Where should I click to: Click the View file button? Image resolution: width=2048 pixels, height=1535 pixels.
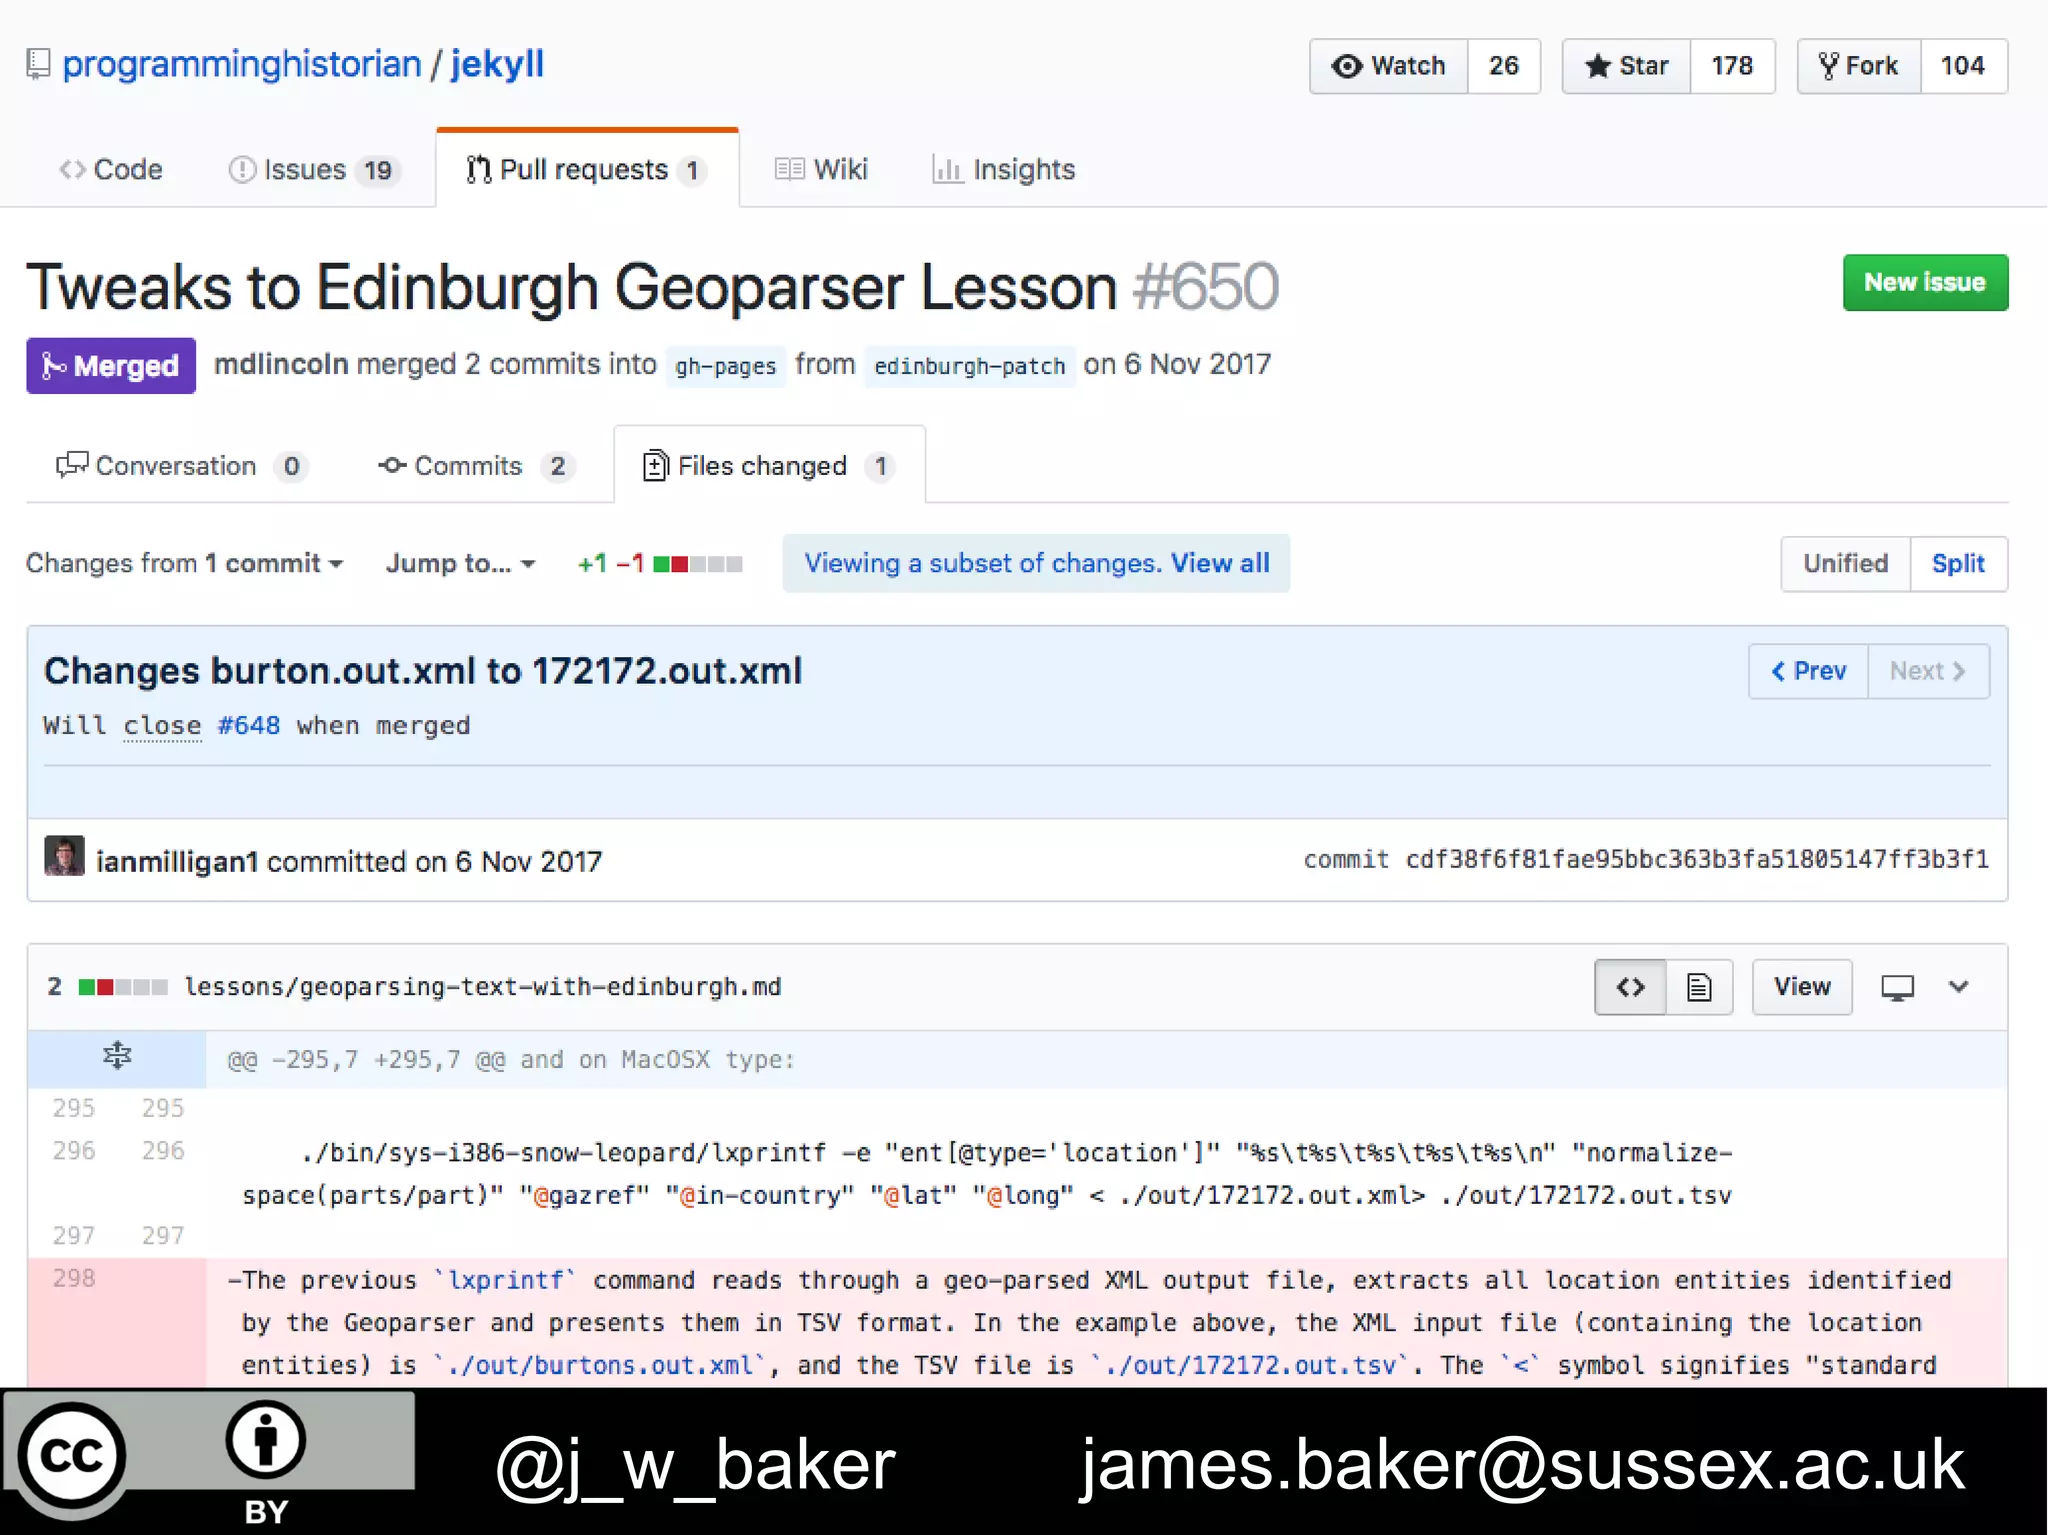1802,987
